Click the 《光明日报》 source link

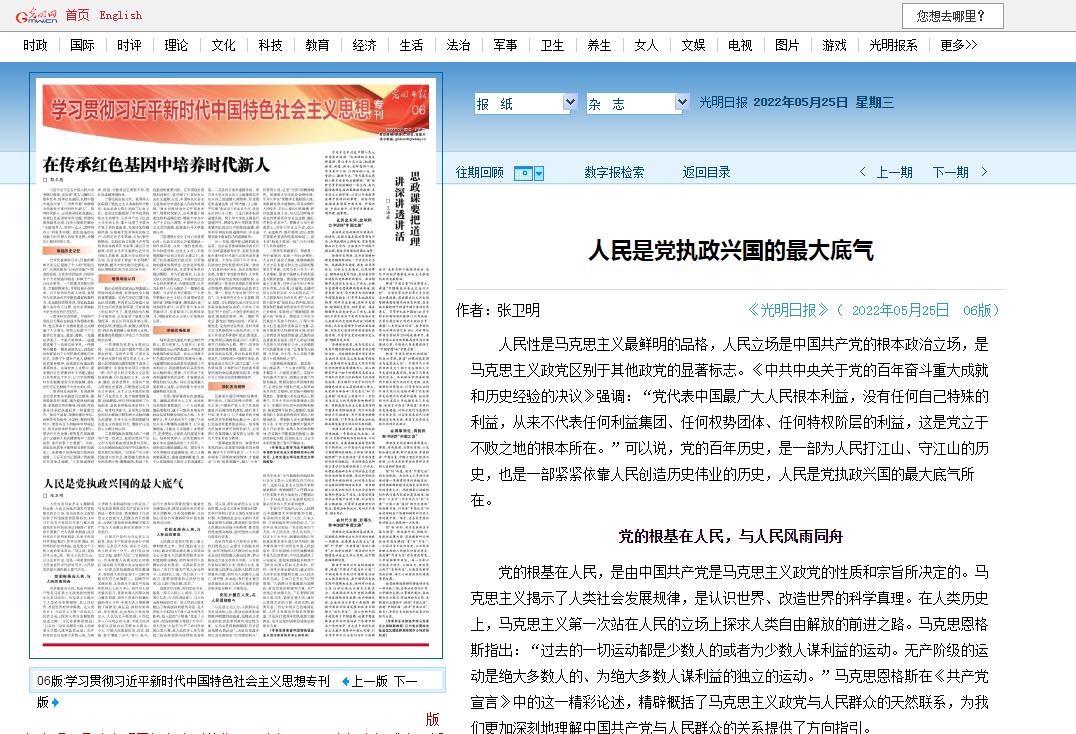tap(789, 310)
